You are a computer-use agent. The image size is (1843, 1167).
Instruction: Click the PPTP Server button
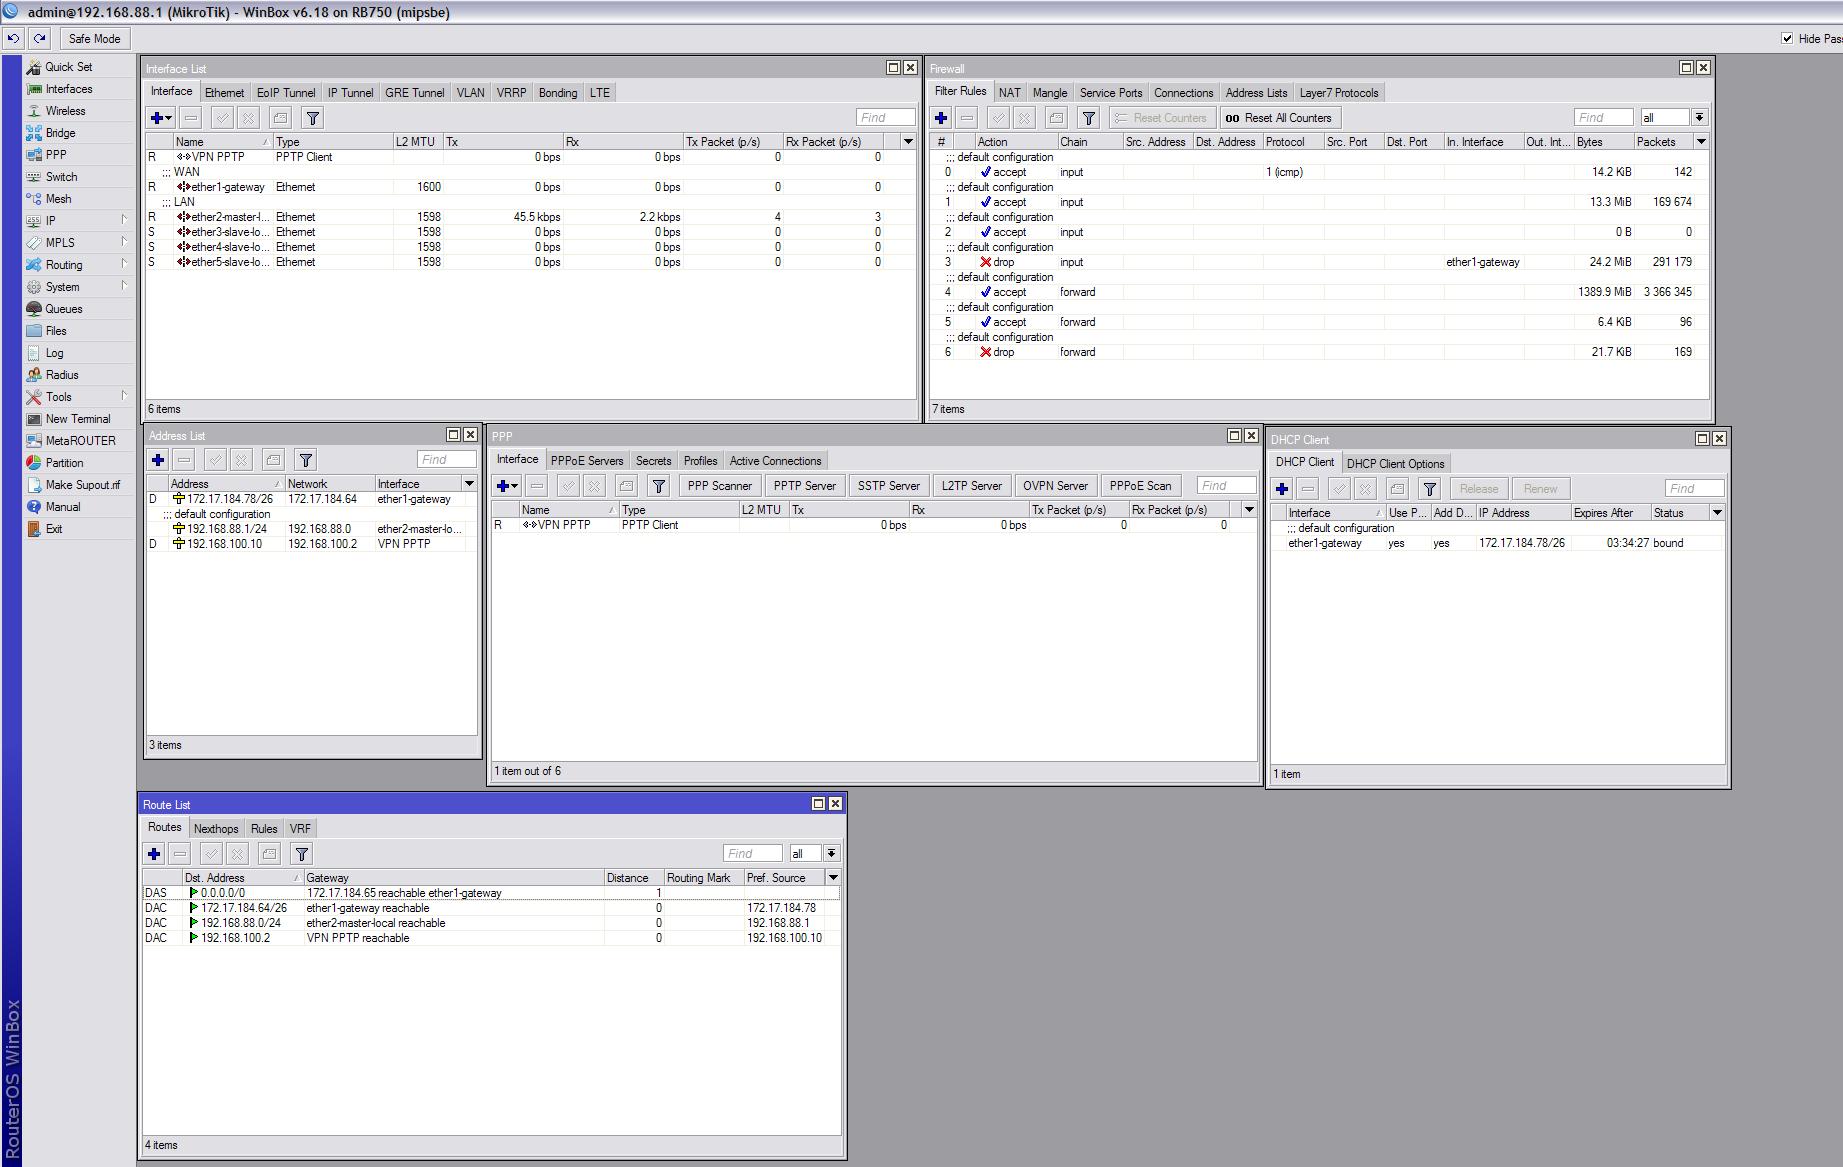(x=804, y=486)
